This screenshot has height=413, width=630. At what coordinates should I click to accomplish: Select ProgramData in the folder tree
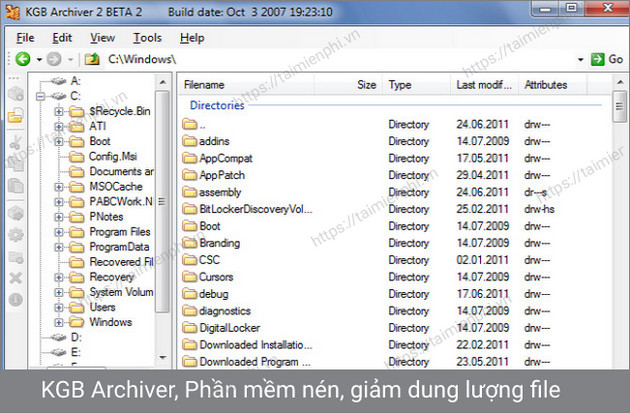coord(119,247)
